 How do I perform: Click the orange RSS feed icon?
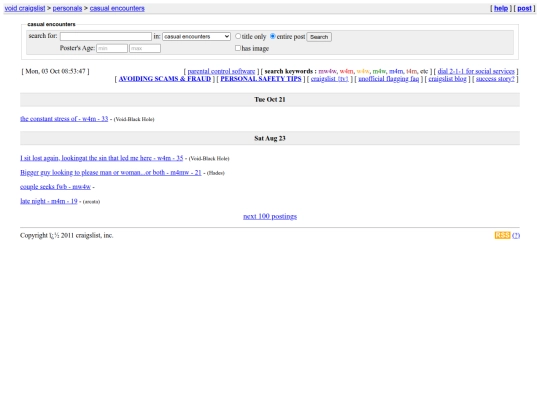point(502,235)
